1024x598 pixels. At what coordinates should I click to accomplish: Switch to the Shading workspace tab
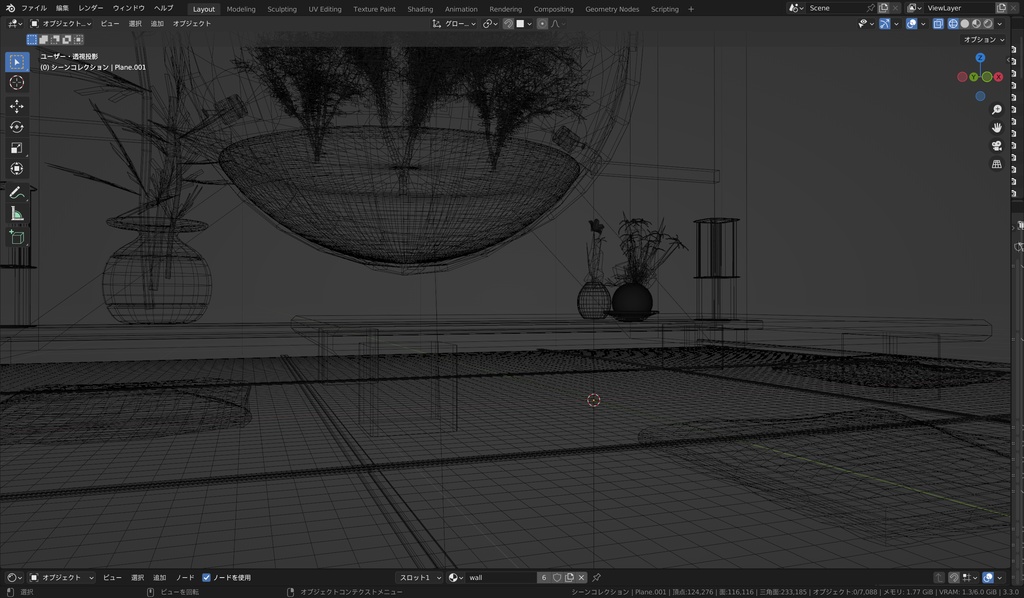coord(420,9)
